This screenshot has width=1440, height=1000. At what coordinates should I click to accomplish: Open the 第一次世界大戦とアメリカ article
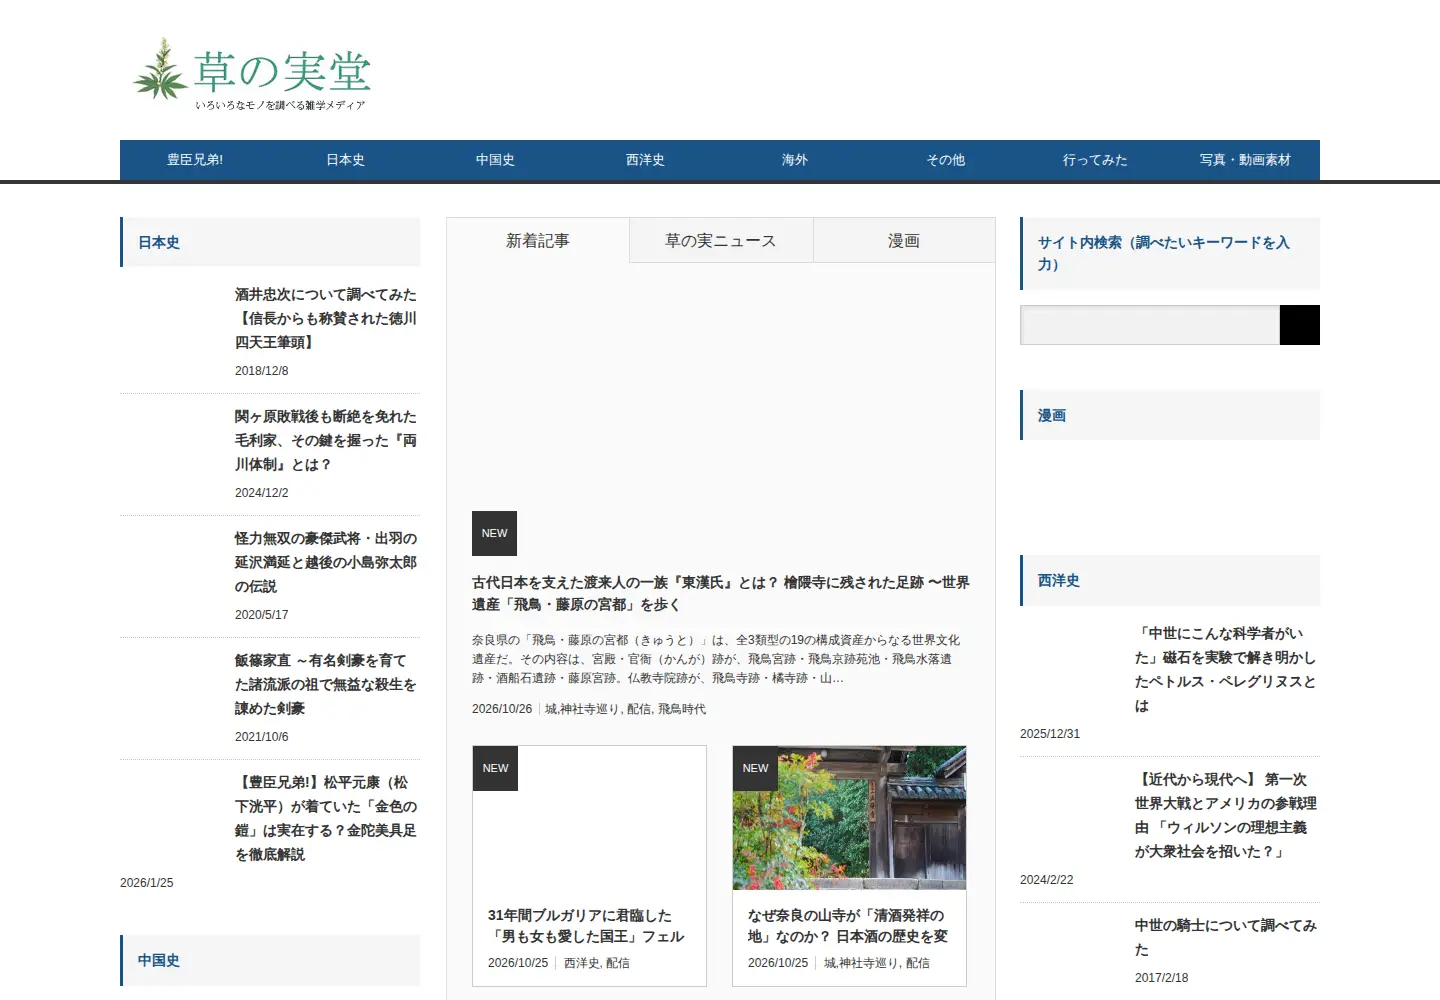coord(1226,815)
